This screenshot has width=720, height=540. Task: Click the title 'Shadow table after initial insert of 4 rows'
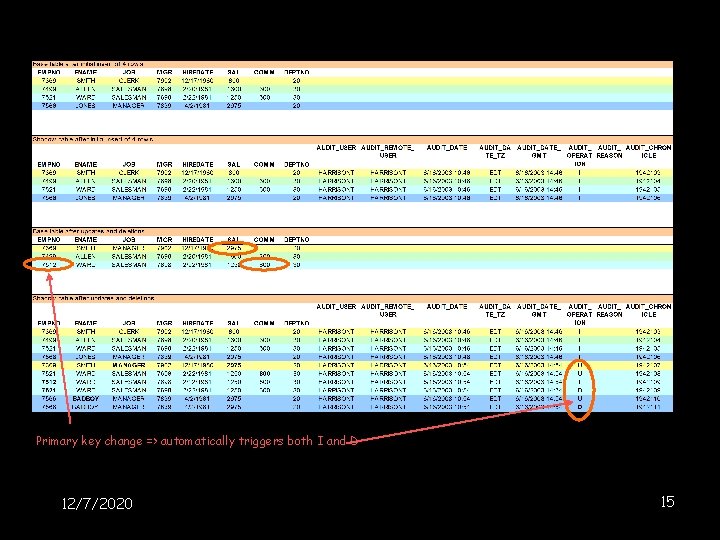[x=93, y=139]
